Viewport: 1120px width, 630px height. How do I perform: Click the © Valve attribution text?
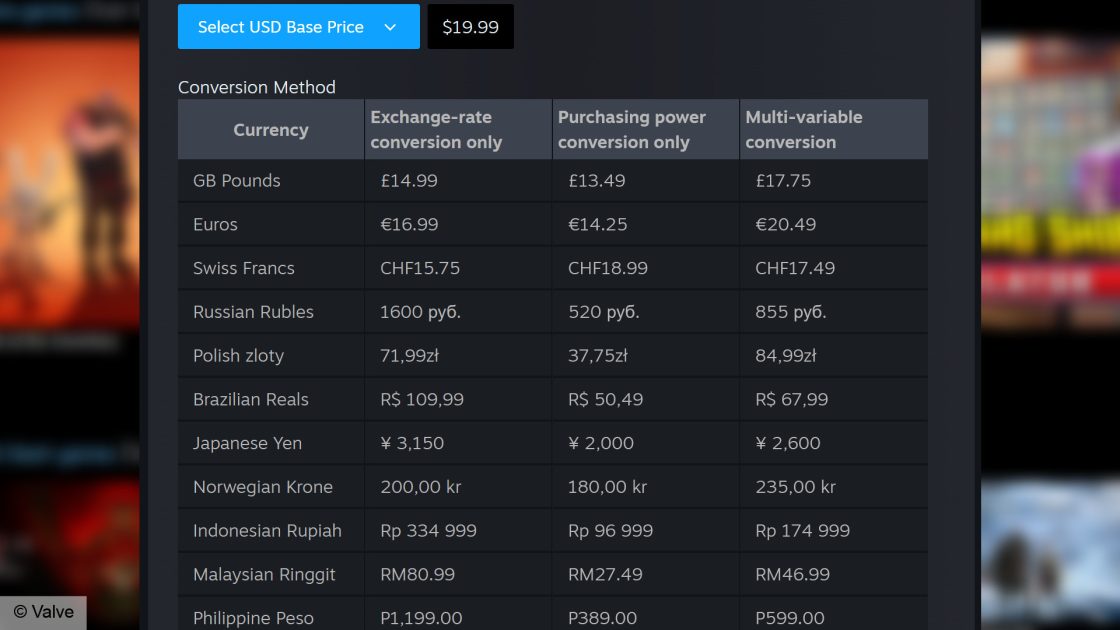[x=44, y=611]
